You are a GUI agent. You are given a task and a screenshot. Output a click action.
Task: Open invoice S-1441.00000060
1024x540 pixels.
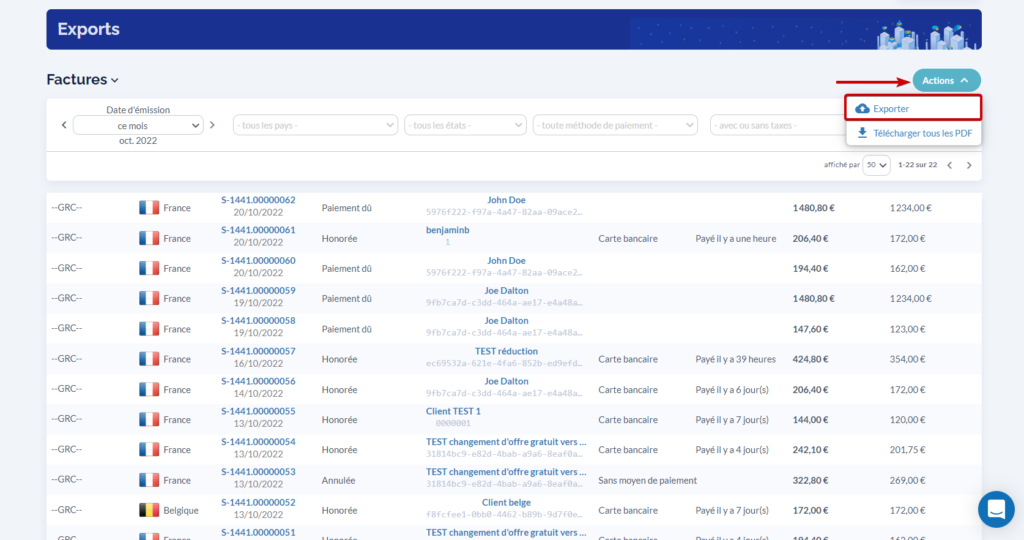[258, 261]
